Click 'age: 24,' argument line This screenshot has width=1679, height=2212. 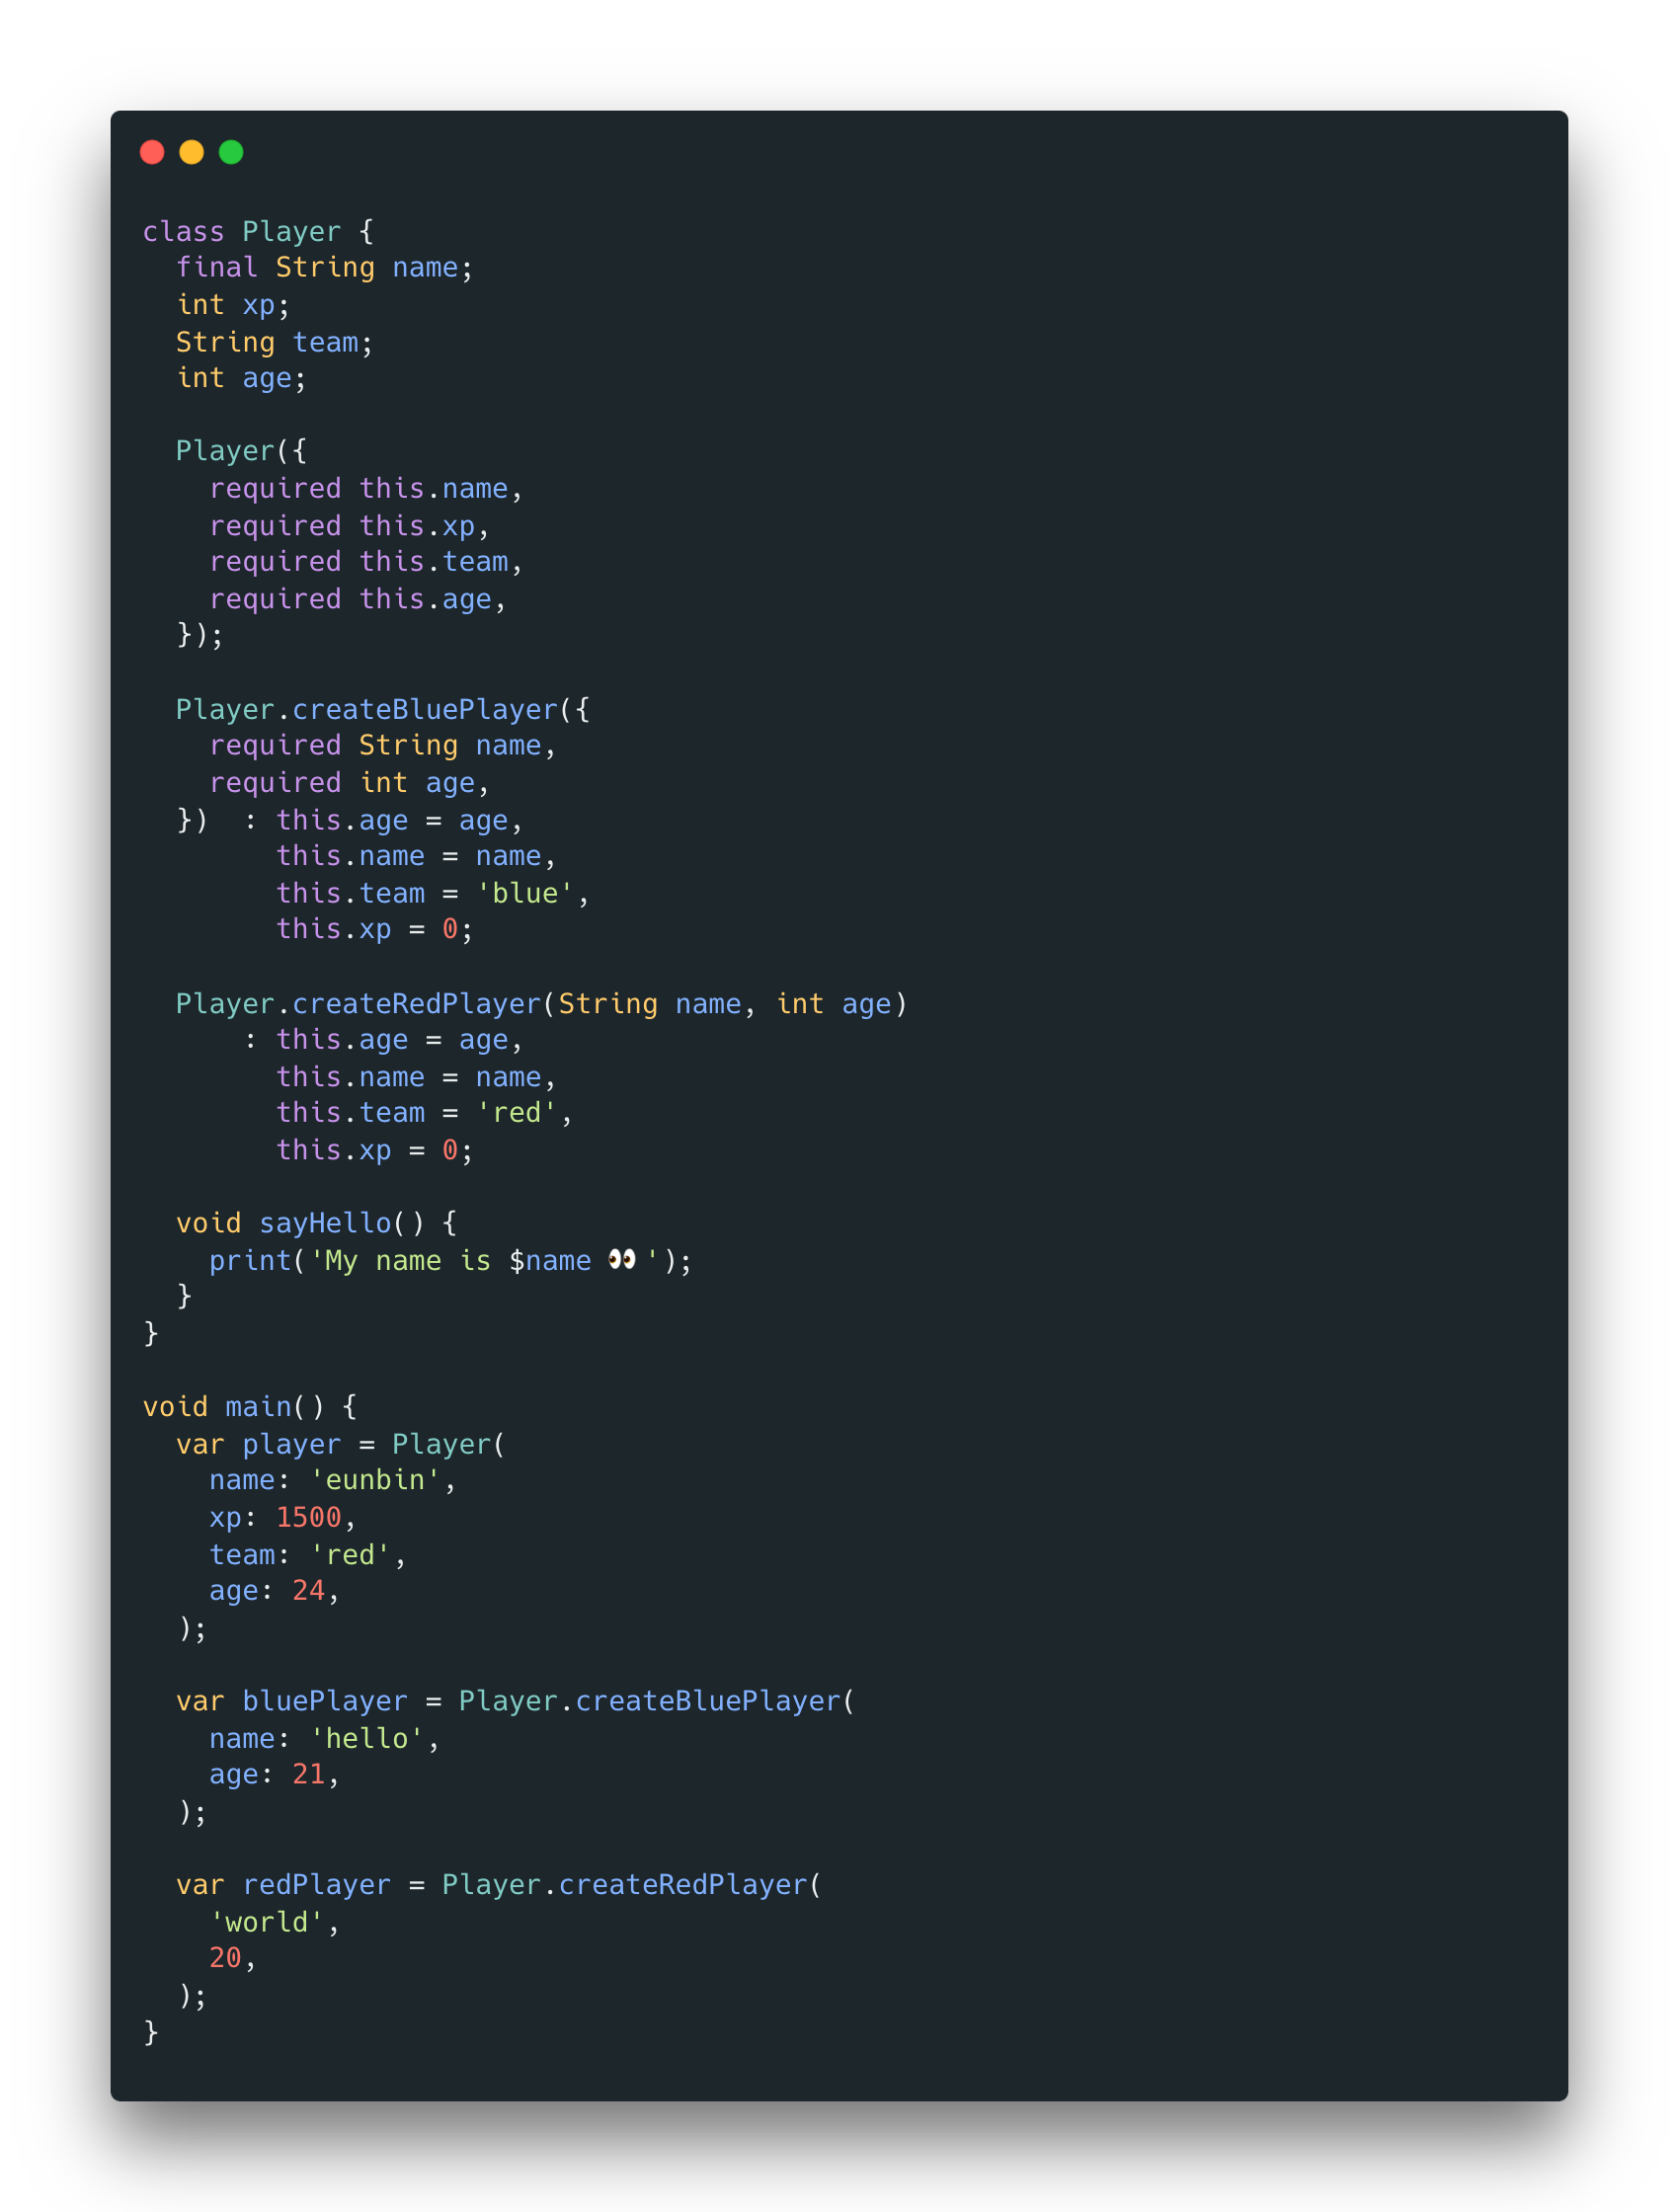click(275, 1591)
